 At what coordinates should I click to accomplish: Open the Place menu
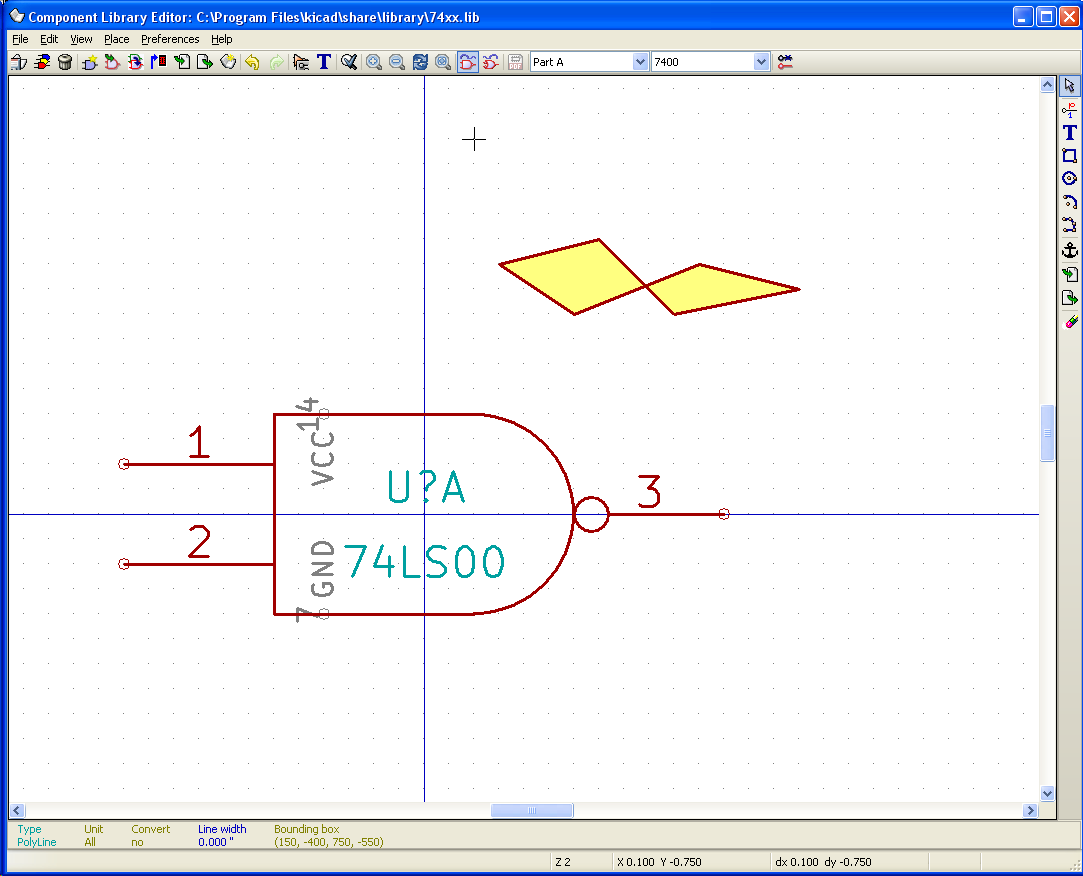pyautogui.click(x=116, y=39)
